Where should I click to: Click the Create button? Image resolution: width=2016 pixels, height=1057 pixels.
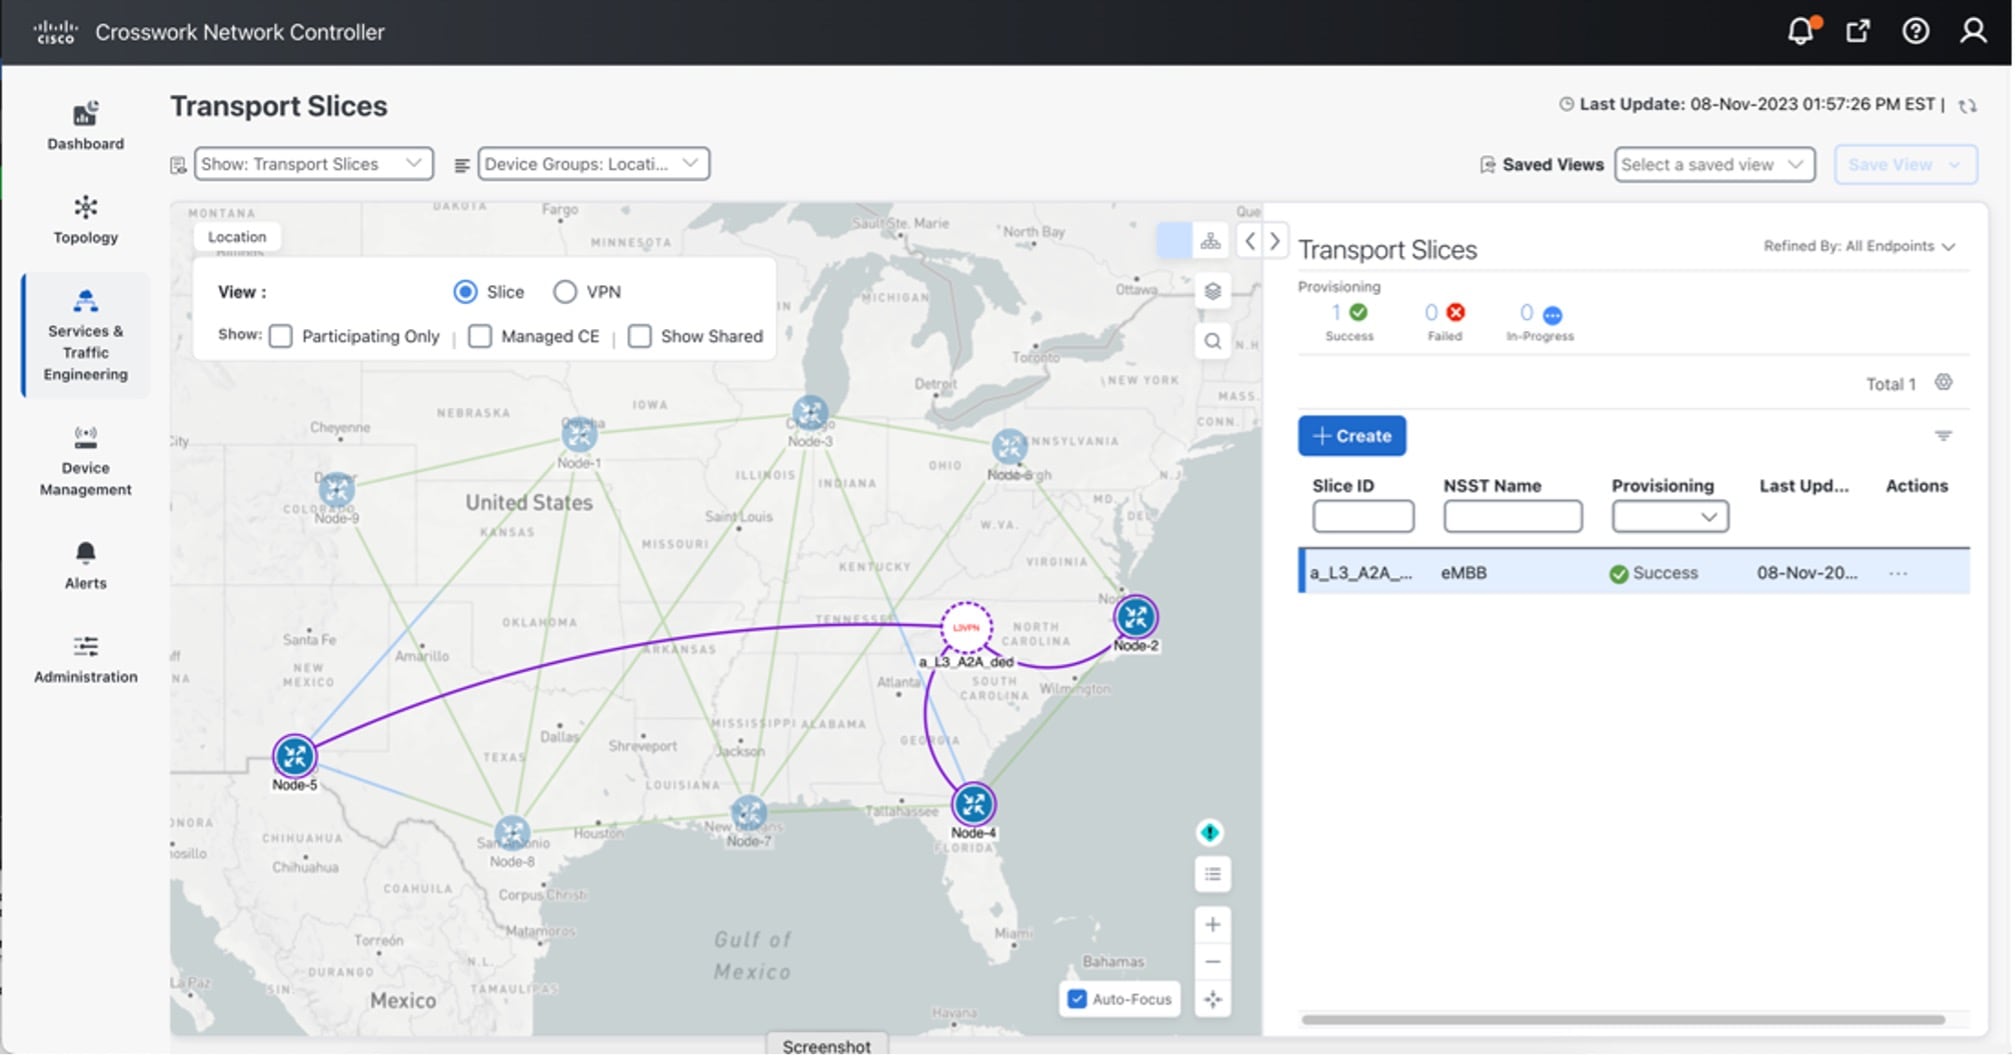tap(1352, 435)
